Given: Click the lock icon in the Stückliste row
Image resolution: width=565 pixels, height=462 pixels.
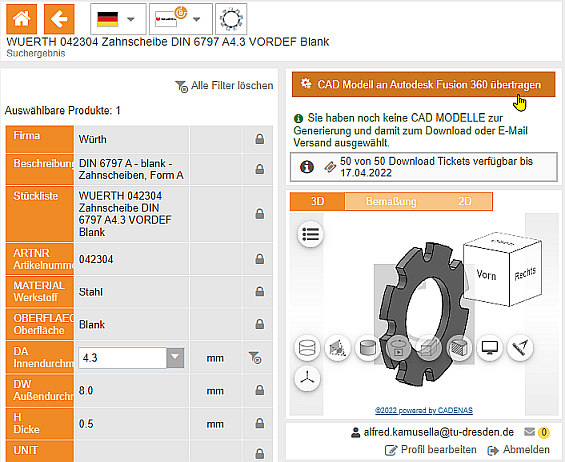Looking at the screenshot, I should (x=259, y=214).
